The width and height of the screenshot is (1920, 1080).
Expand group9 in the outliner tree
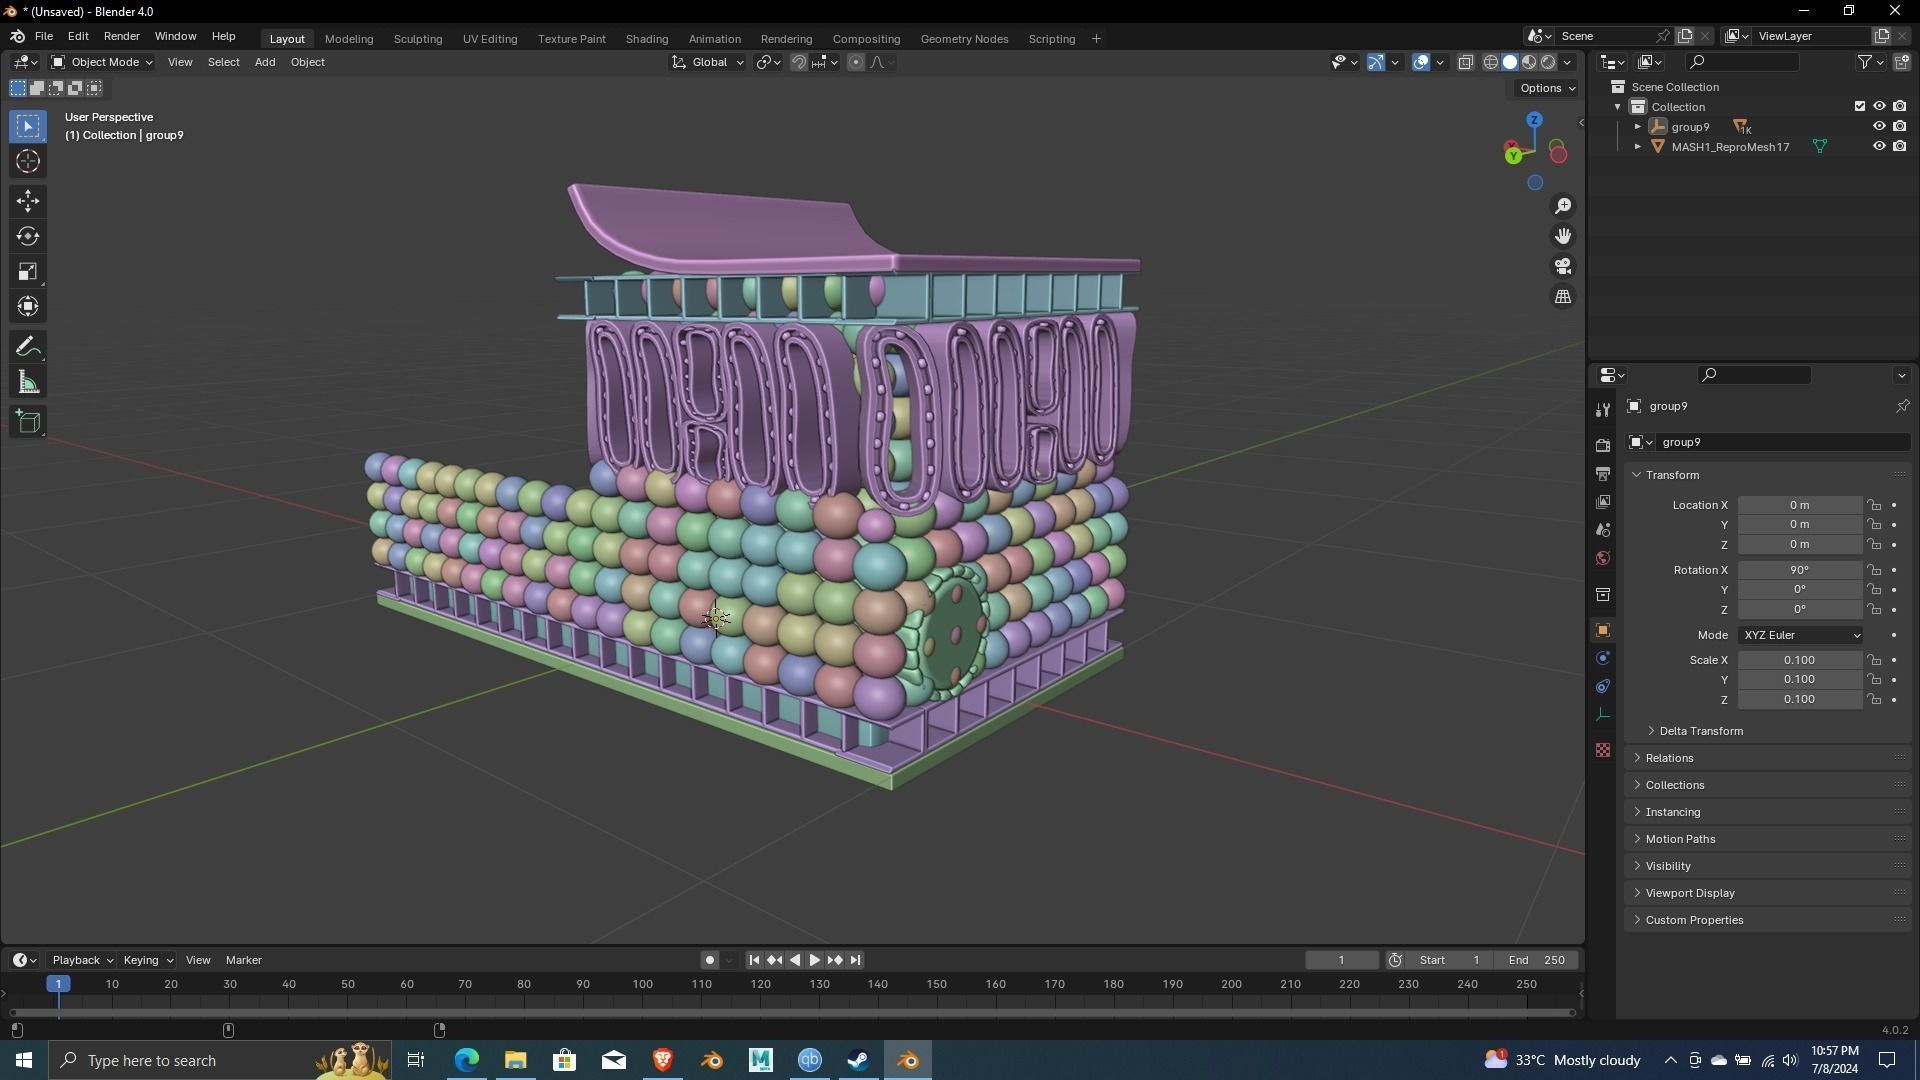click(1638, 127)
